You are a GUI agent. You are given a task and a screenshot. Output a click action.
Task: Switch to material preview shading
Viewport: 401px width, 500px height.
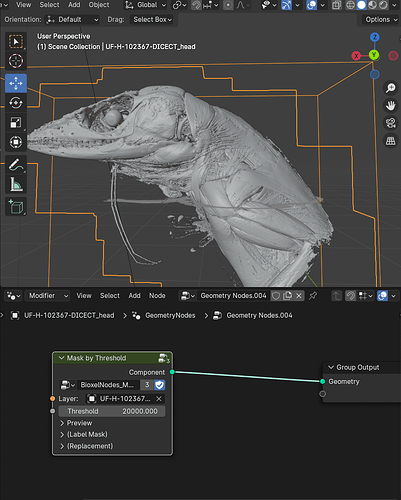pos(372,5)
